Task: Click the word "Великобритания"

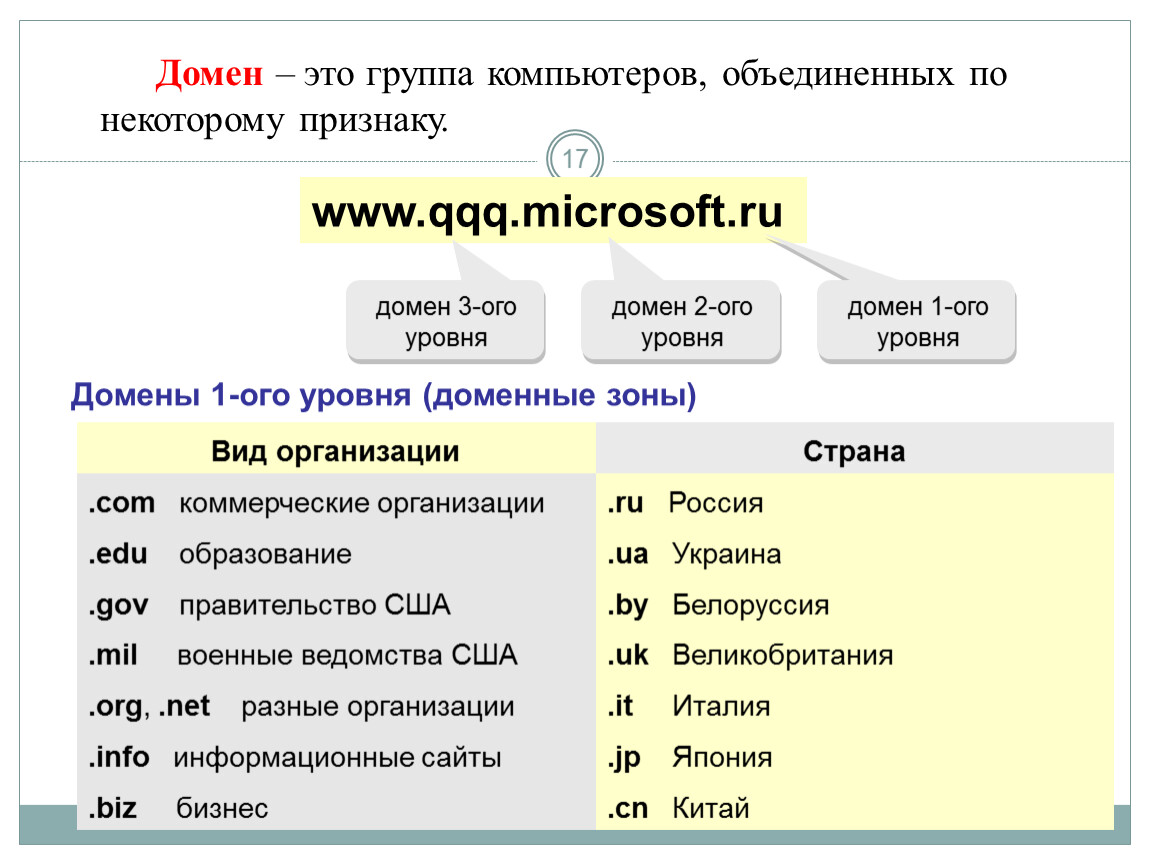Action: (x=783, y=655)
